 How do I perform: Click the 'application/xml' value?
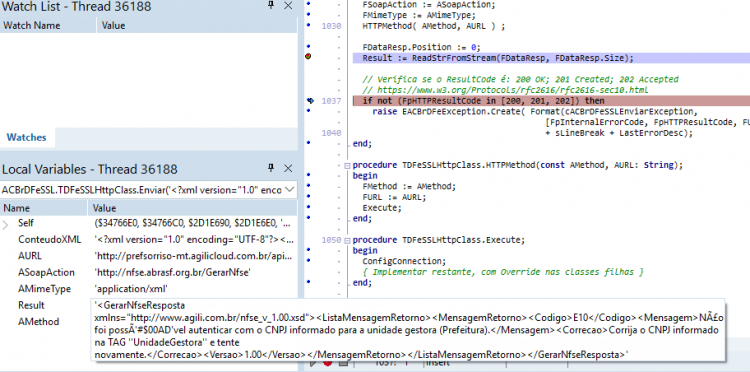tap(132, 289)
